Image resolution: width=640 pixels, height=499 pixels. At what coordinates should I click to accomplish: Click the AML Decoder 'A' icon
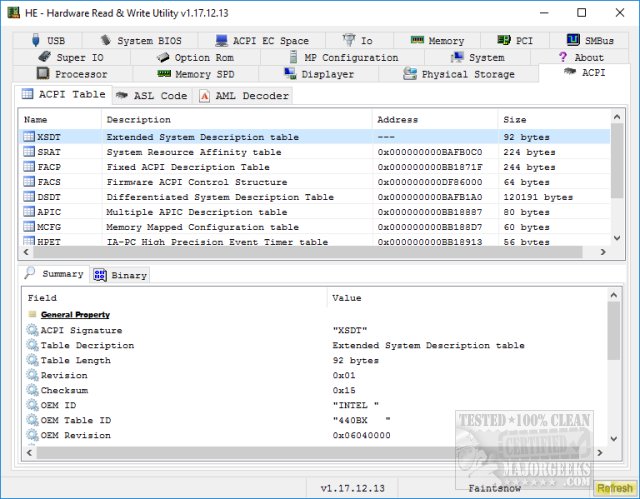pos(204,96)
